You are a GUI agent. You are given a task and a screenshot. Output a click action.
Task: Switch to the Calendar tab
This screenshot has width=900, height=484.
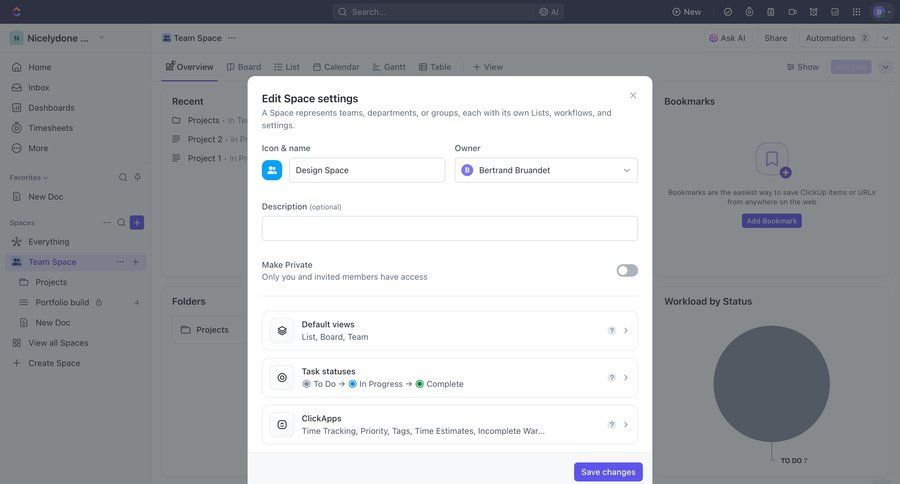point(336,67)
